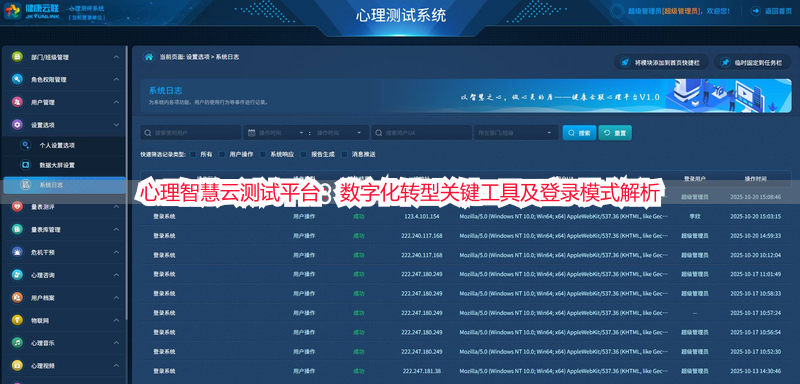Collapse 设置选项 using its chevron
The width and height of the screenshot is (800, 384).
(x=116, y=124)
